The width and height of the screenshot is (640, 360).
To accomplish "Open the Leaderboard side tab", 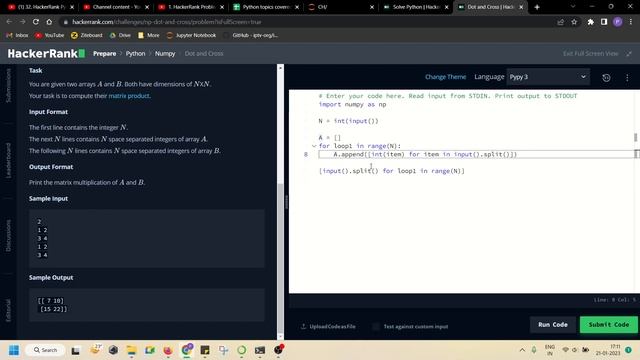I will 9,160.
